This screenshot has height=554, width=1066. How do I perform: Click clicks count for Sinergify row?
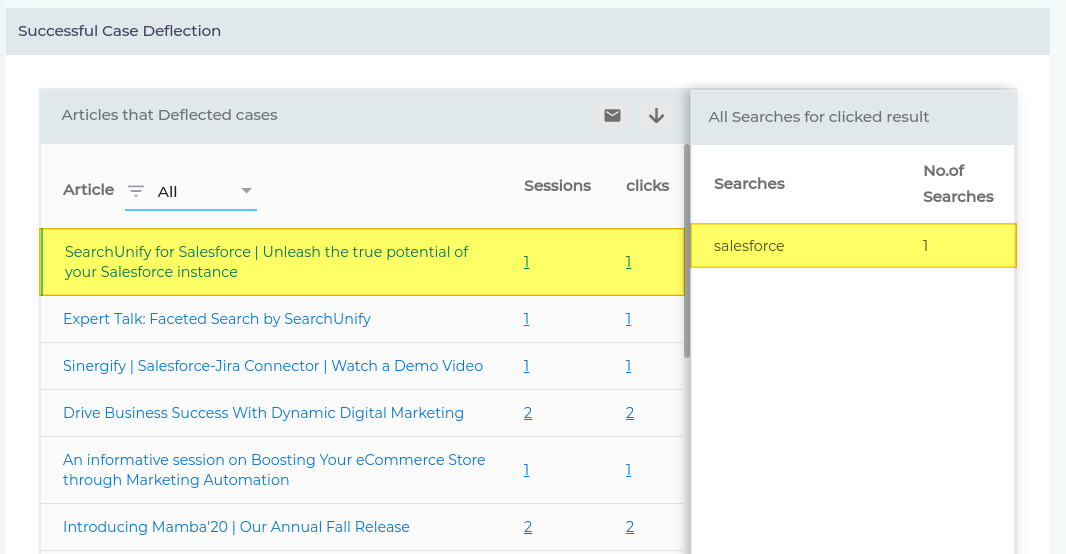pyautogui.click(x=628, y=366)
